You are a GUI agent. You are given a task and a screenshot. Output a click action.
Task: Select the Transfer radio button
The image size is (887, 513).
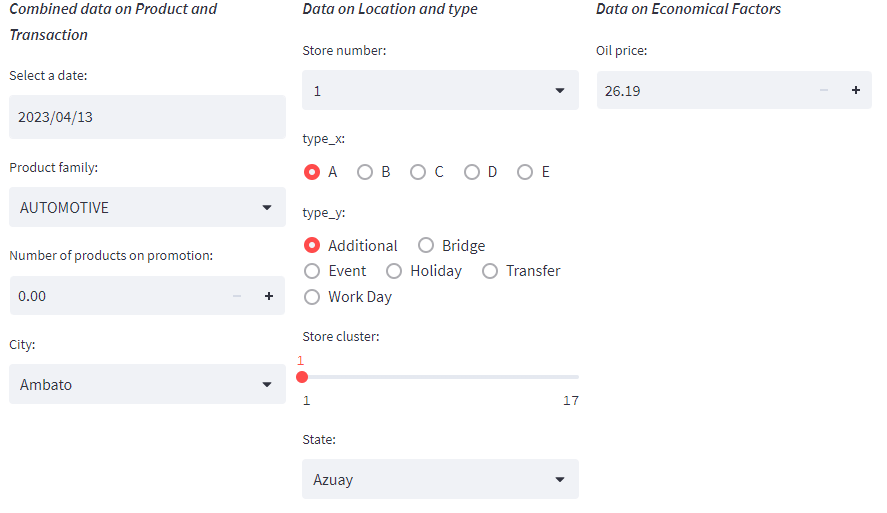tap(490, 271)
